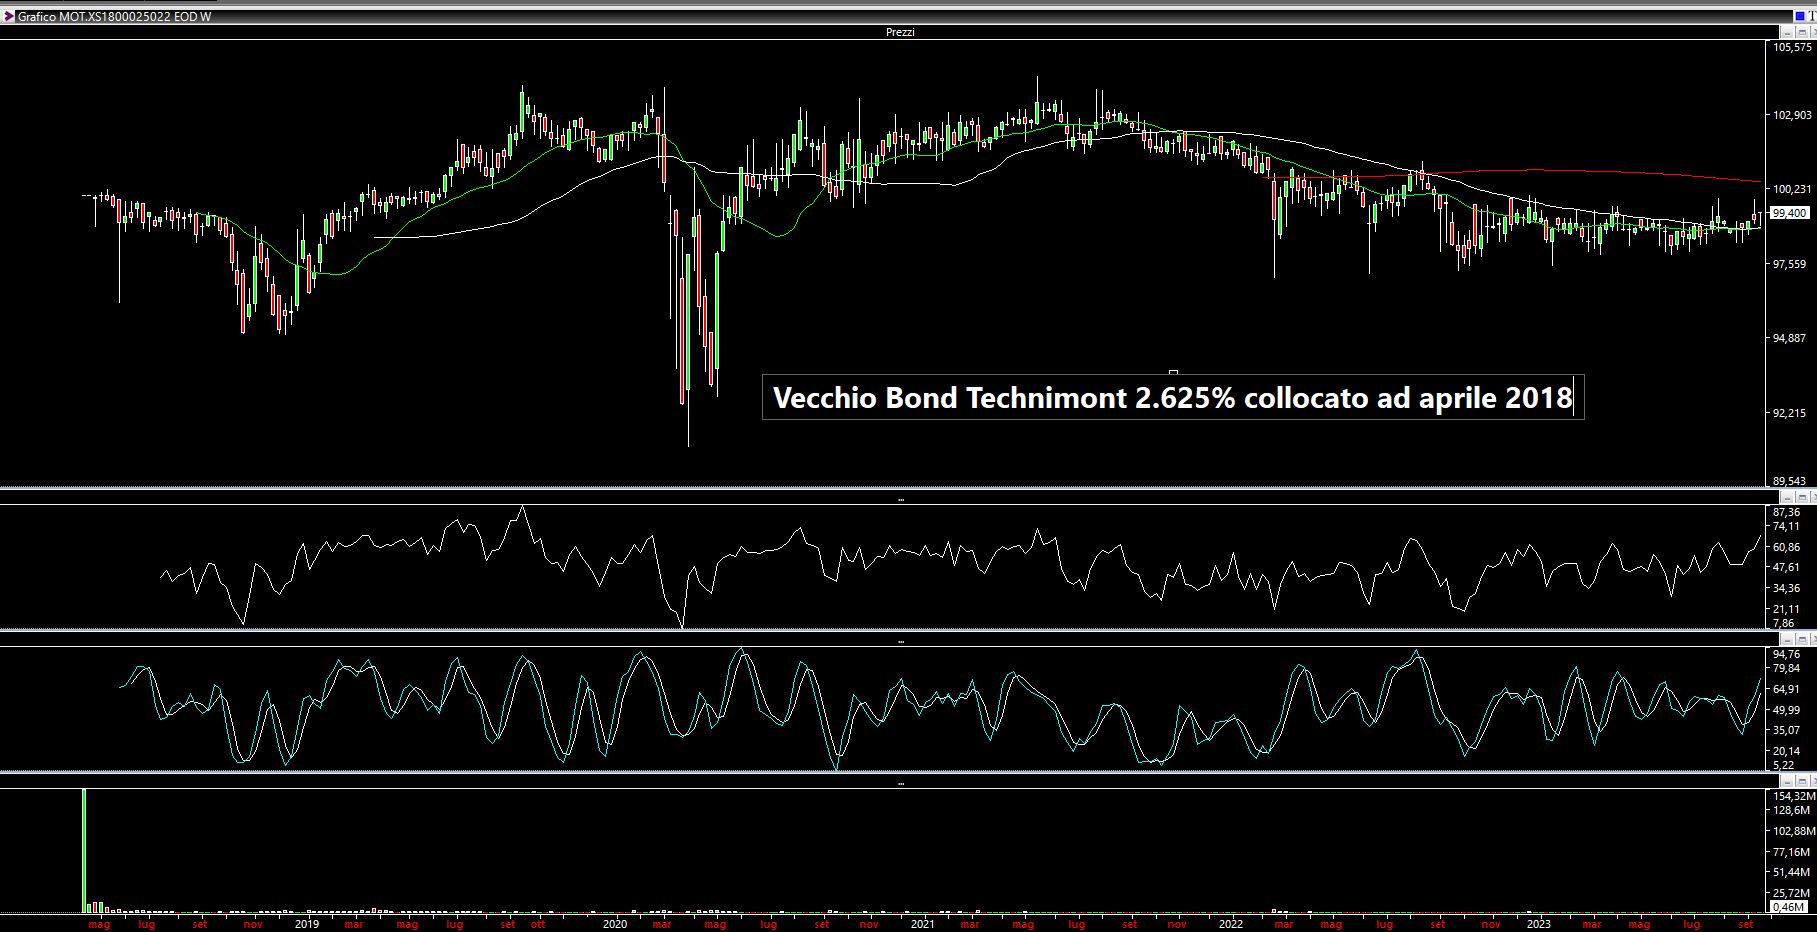This screenshot has width=1817, height=932.
Task: Click the 100,231 price axis label
Action: tap(1792, 189)
